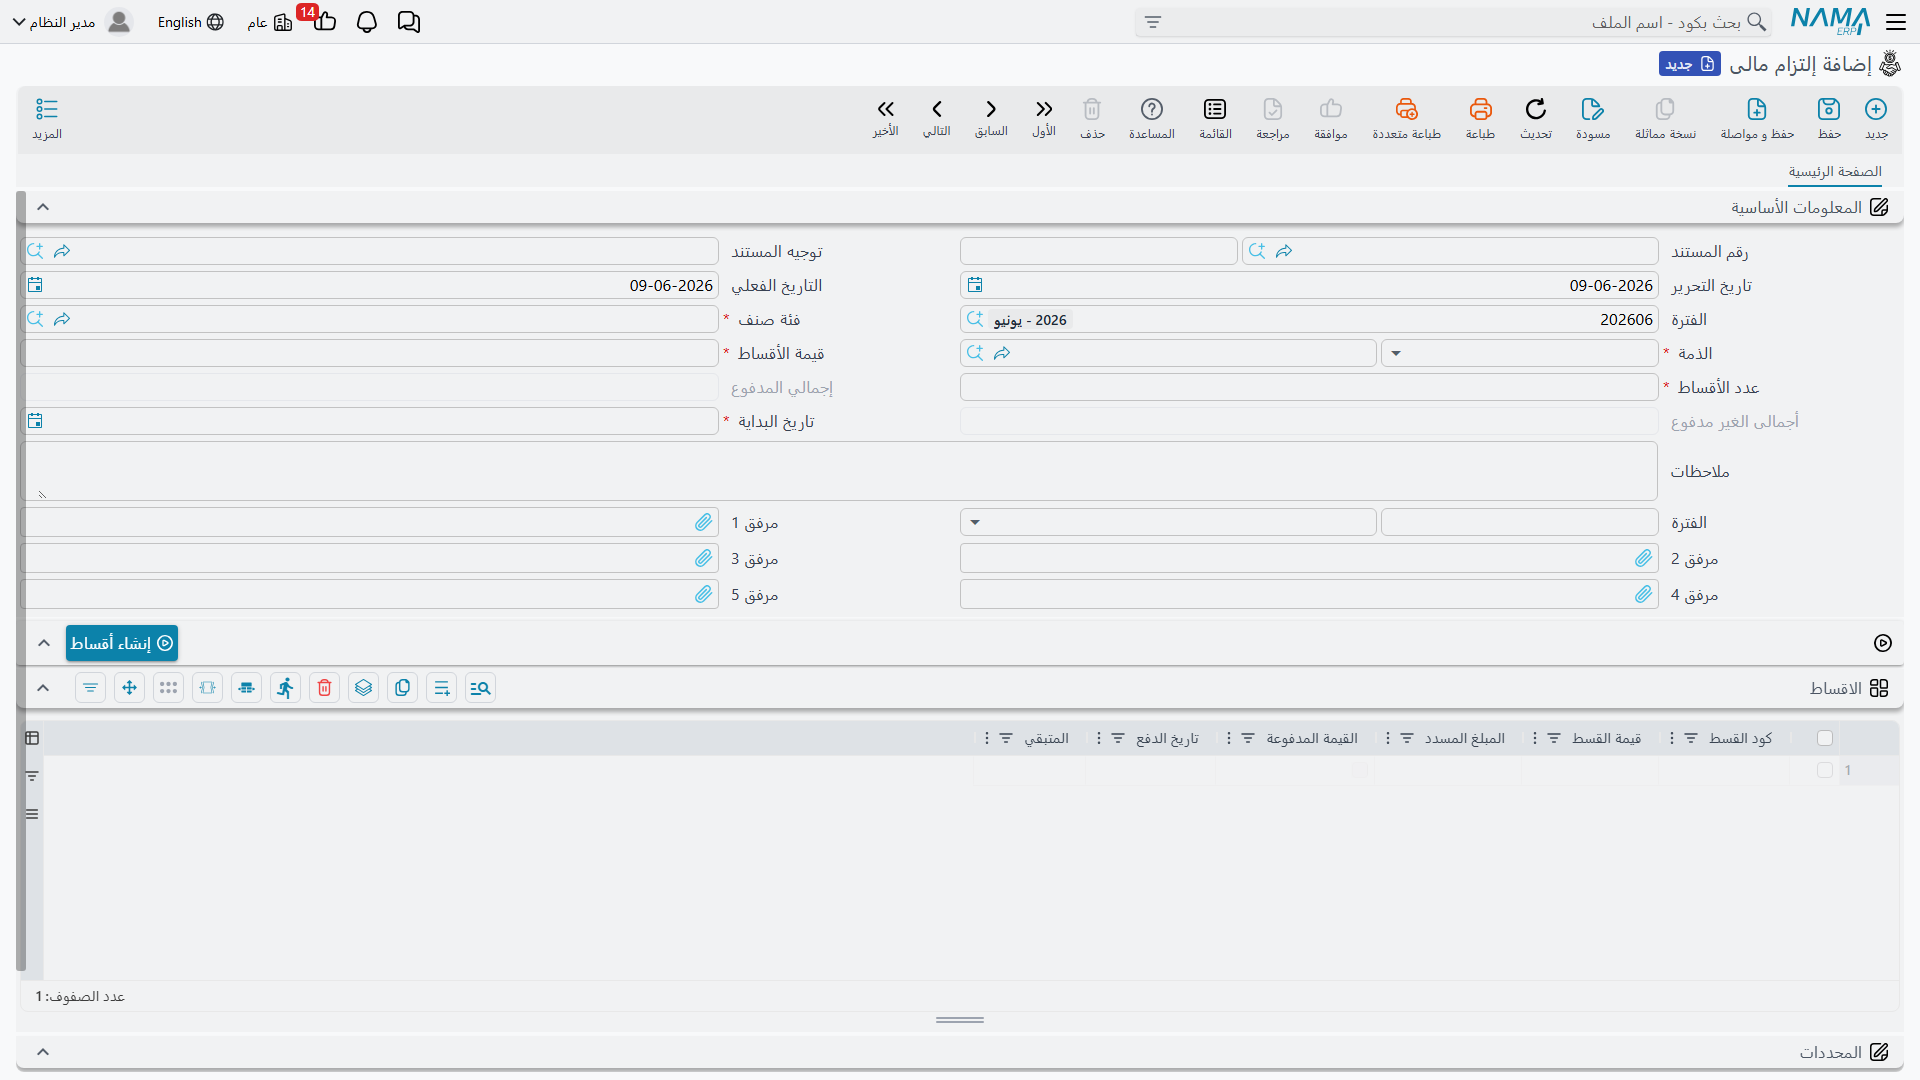
Task: Click the إنشاء أقساط button
Action: click(x=122, y=643)
